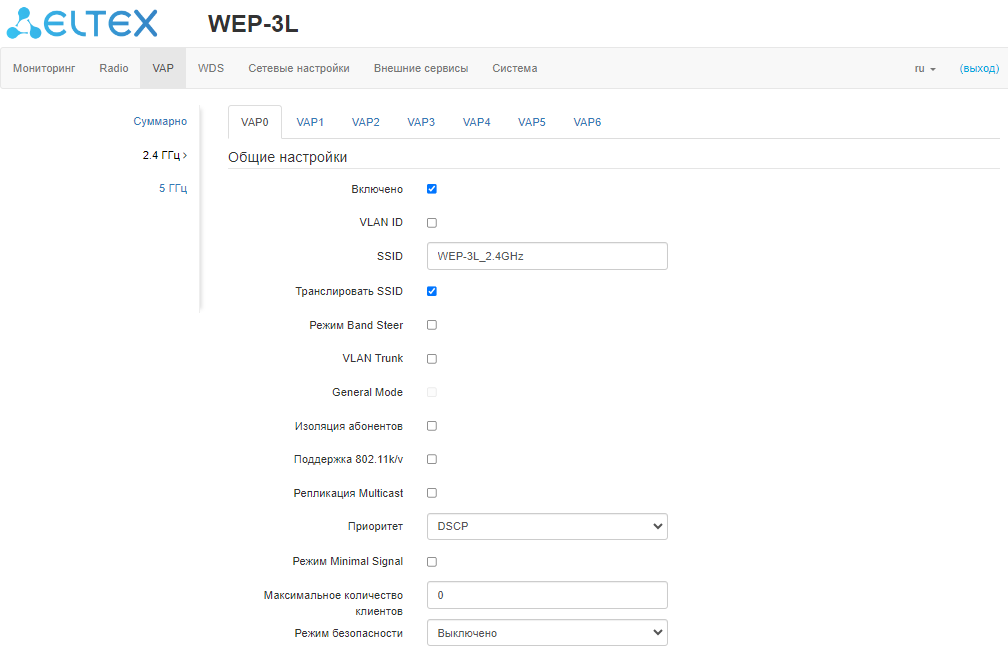Select the 5 ГГц sidebar link

point(173,188)
